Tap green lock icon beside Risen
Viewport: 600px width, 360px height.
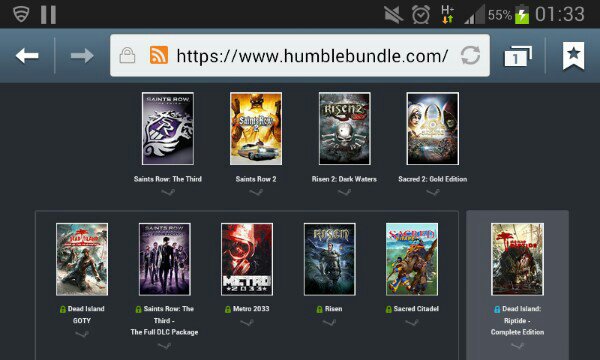click(320, 309)
